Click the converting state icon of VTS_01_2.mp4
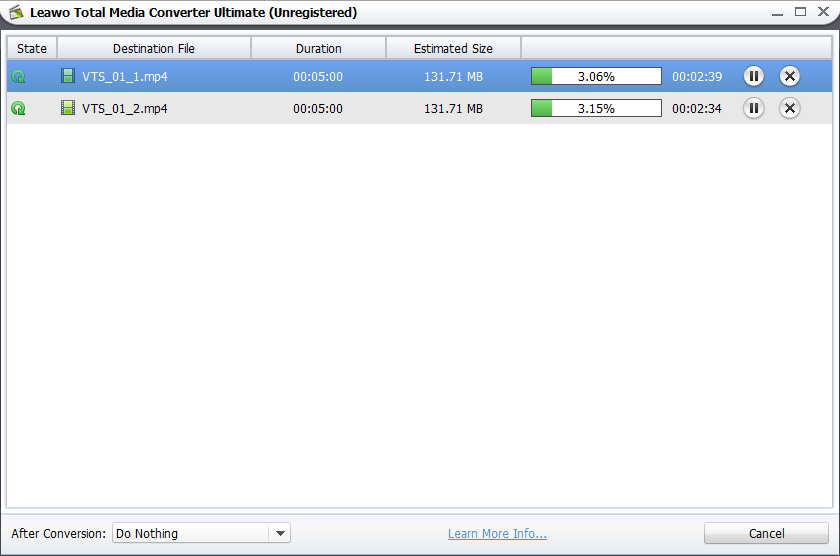This screenshot has height=556, width=840. point(18,108)
